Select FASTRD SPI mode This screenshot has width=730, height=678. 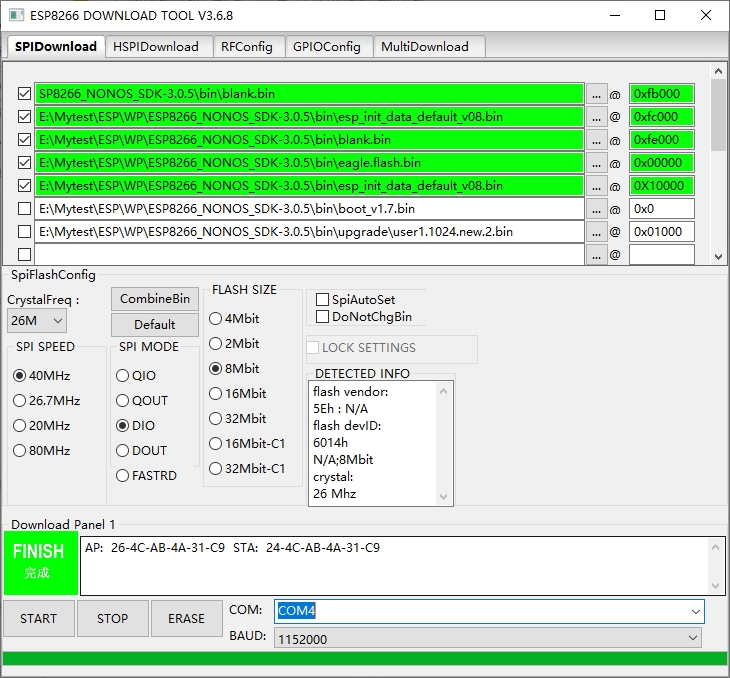click(147, 475)
